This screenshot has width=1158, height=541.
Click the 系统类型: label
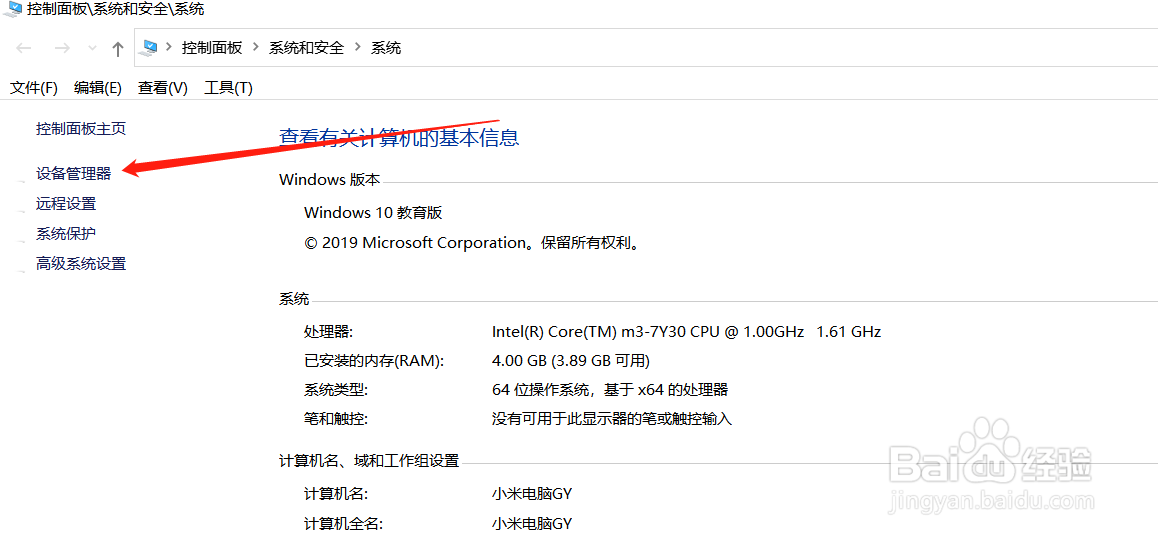pos(336,390)
